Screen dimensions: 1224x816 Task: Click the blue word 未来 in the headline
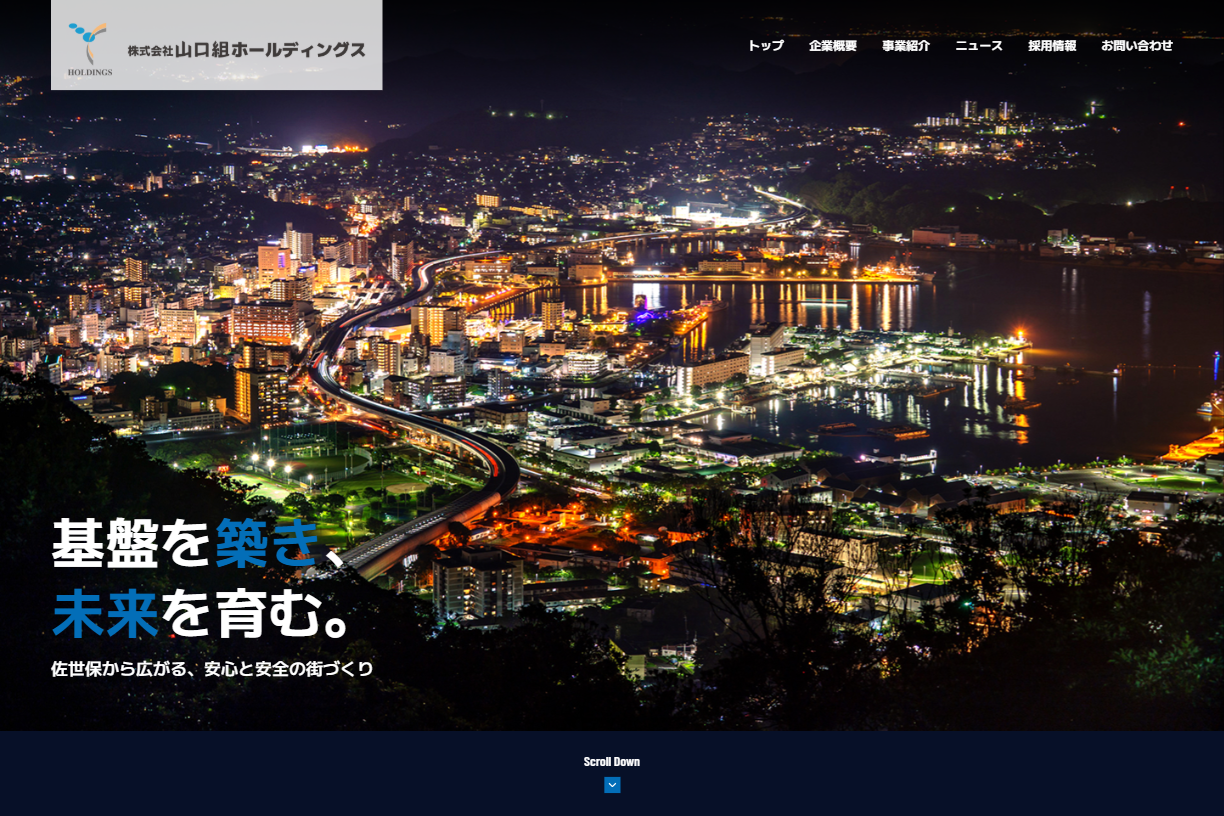[106, 614]
